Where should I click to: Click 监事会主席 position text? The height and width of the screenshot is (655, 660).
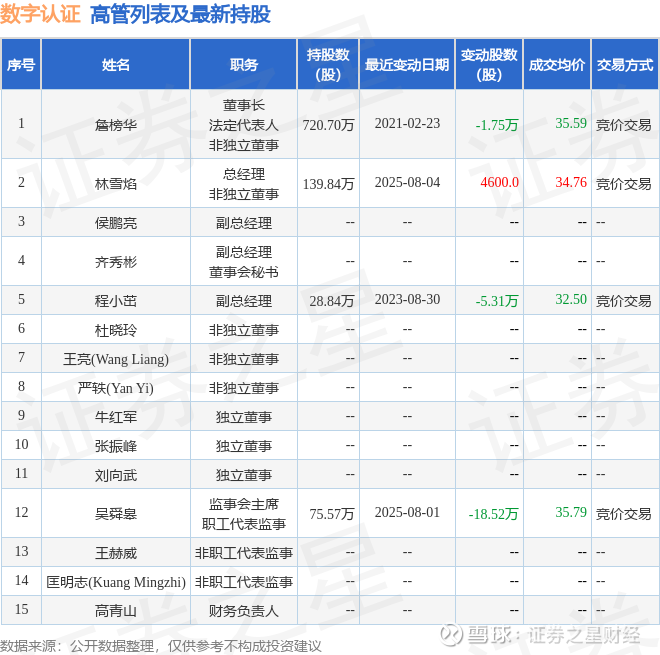coord(244,504)
